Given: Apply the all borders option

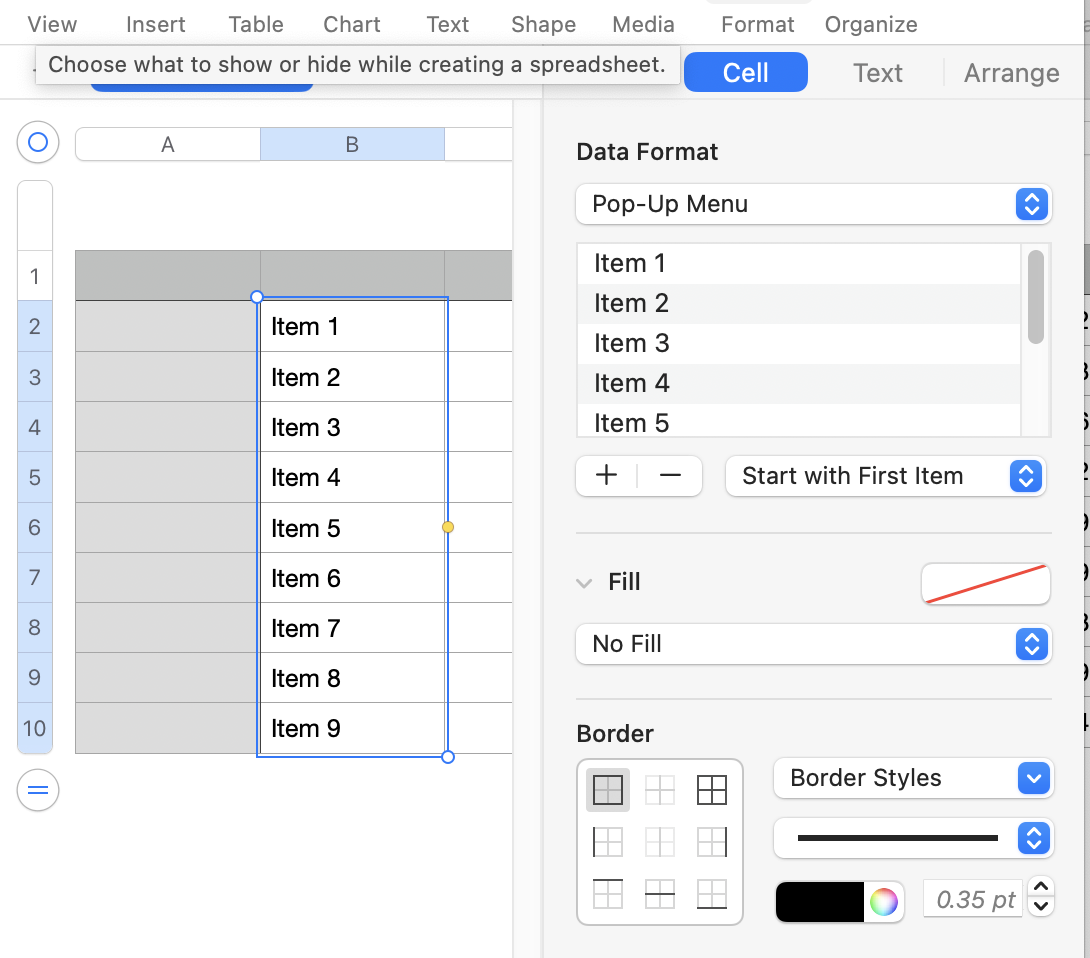Looking at the screenshot, I should tap(712, 790).
